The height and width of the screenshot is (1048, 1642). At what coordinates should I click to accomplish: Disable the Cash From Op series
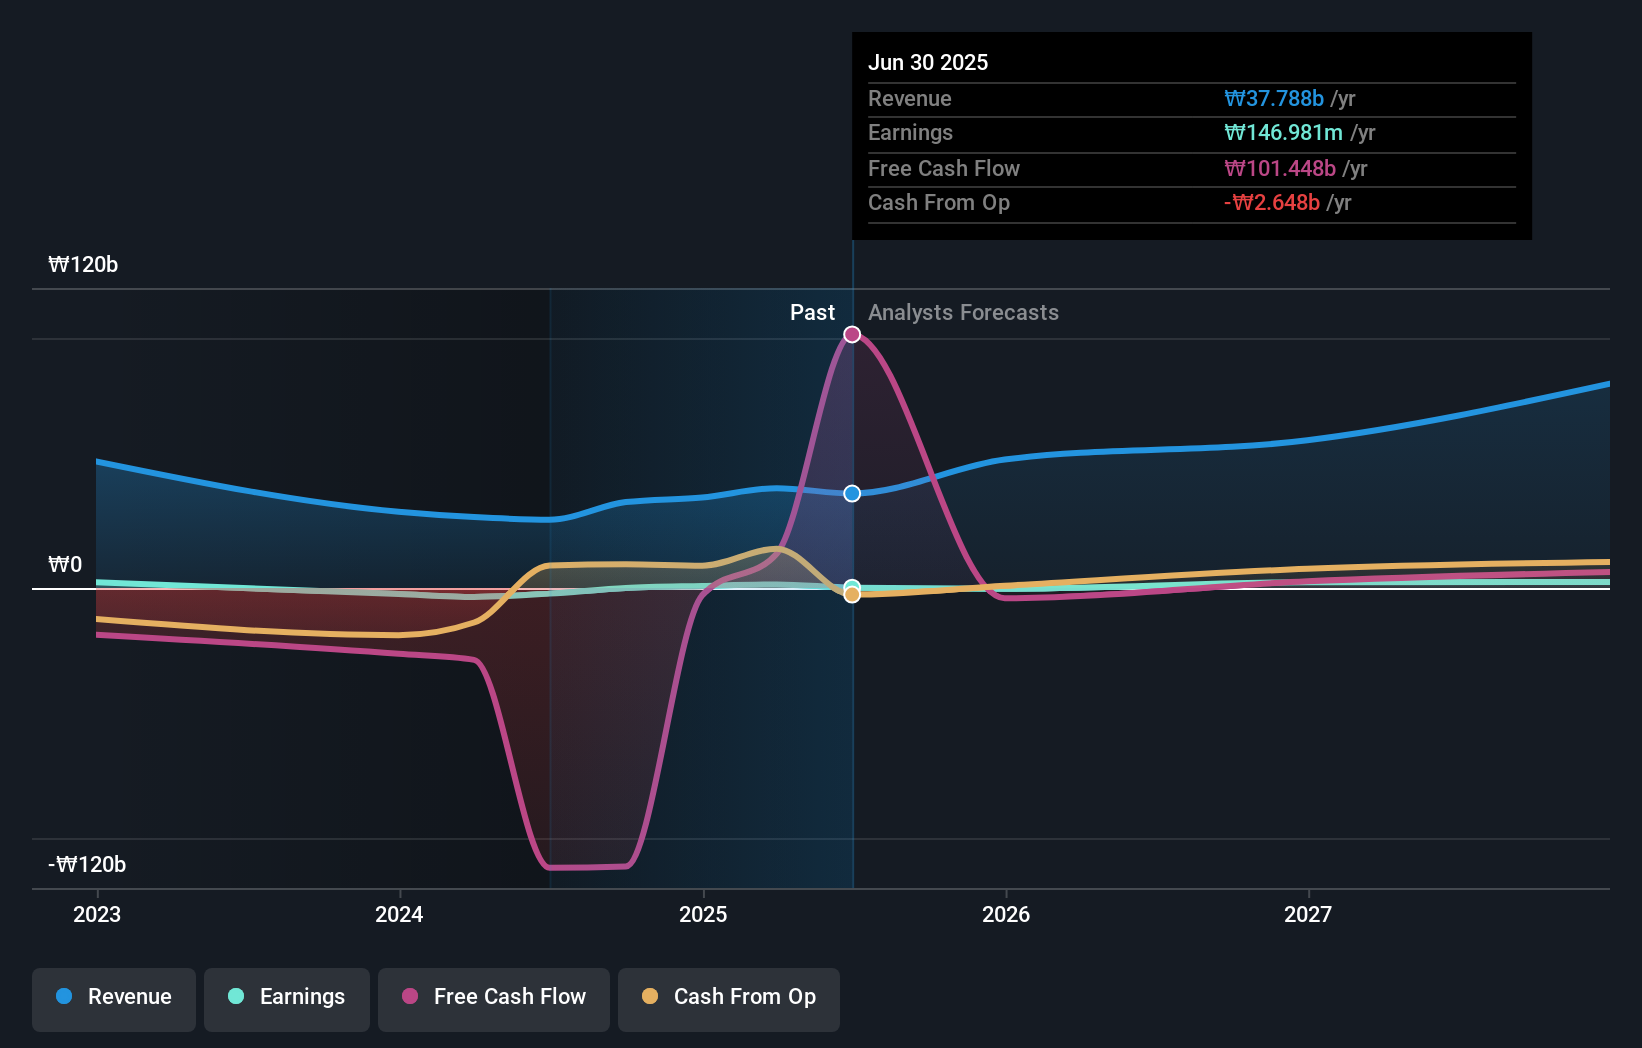click(728, 997)
